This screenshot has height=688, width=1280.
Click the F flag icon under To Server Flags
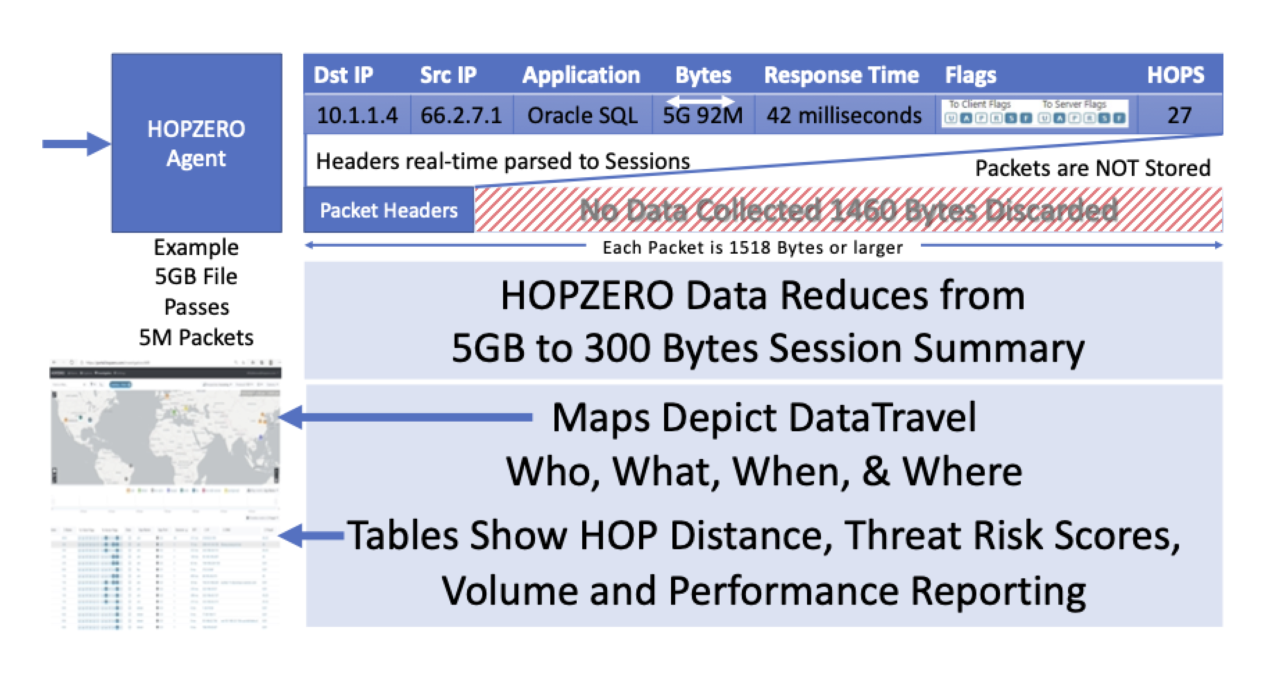[1120, 118]
